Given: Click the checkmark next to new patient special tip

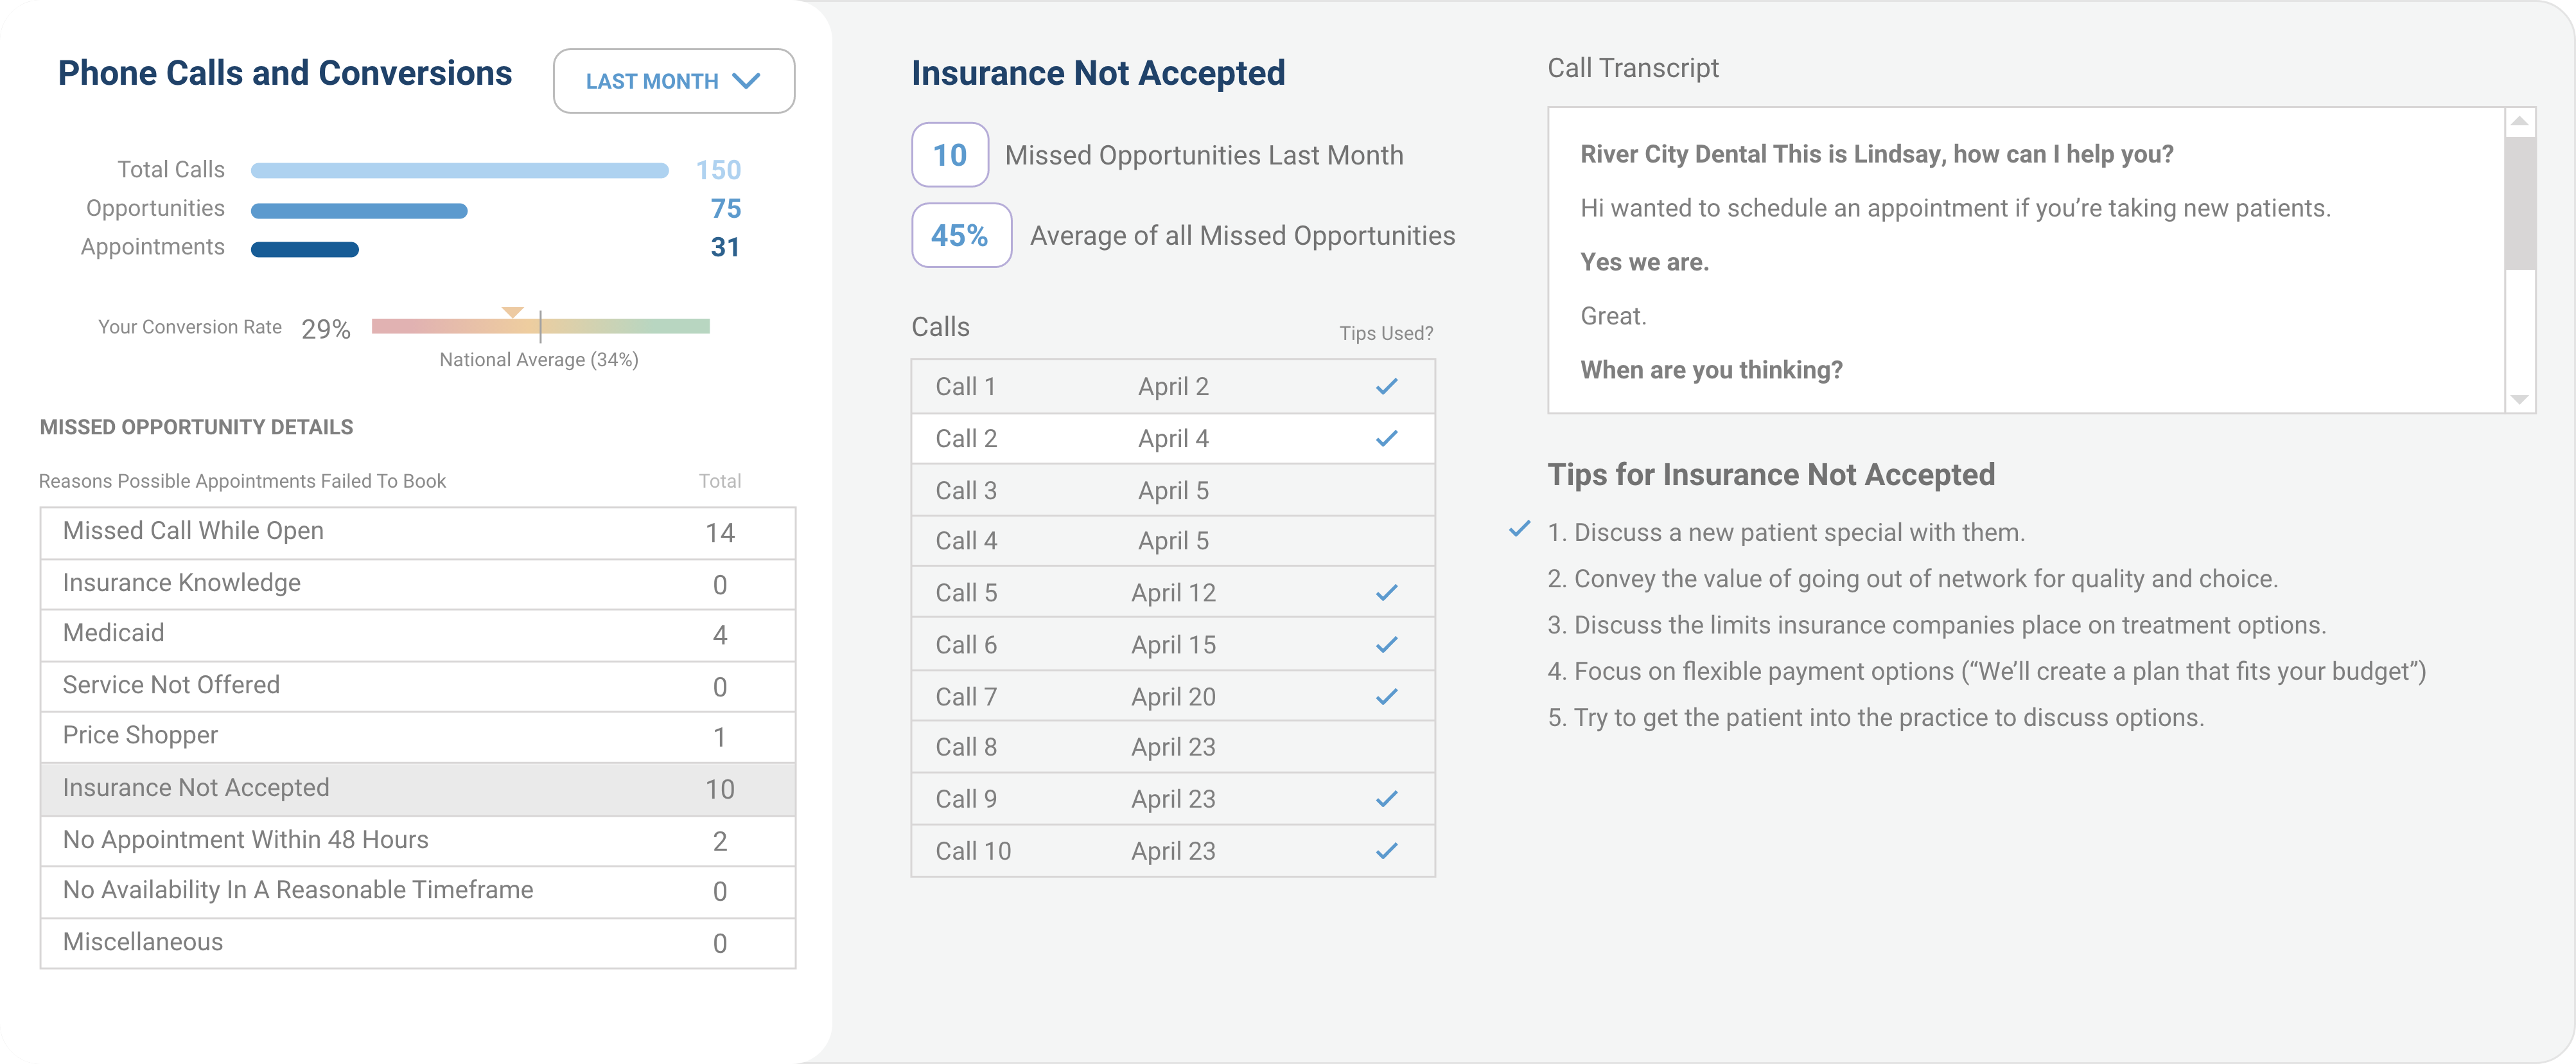Looking at the screenshot, I should click(x=1519, y=529).
